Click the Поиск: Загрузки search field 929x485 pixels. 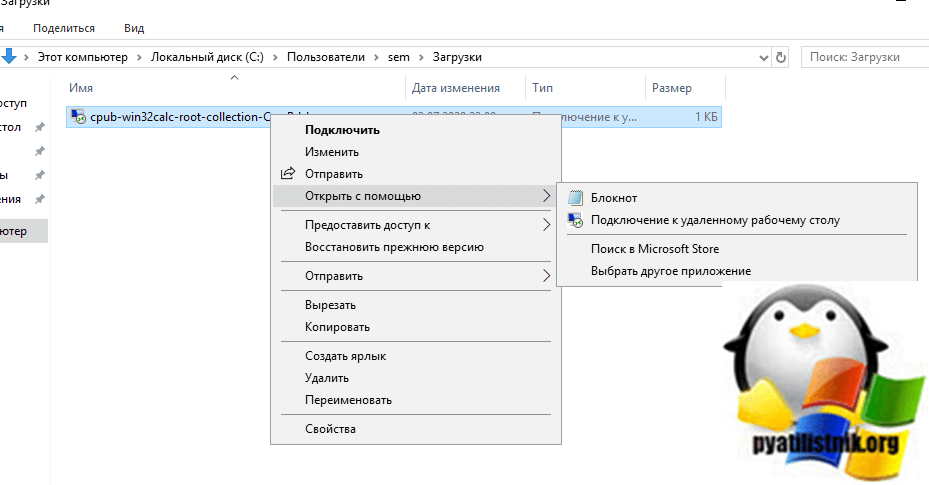click(860, 58)
